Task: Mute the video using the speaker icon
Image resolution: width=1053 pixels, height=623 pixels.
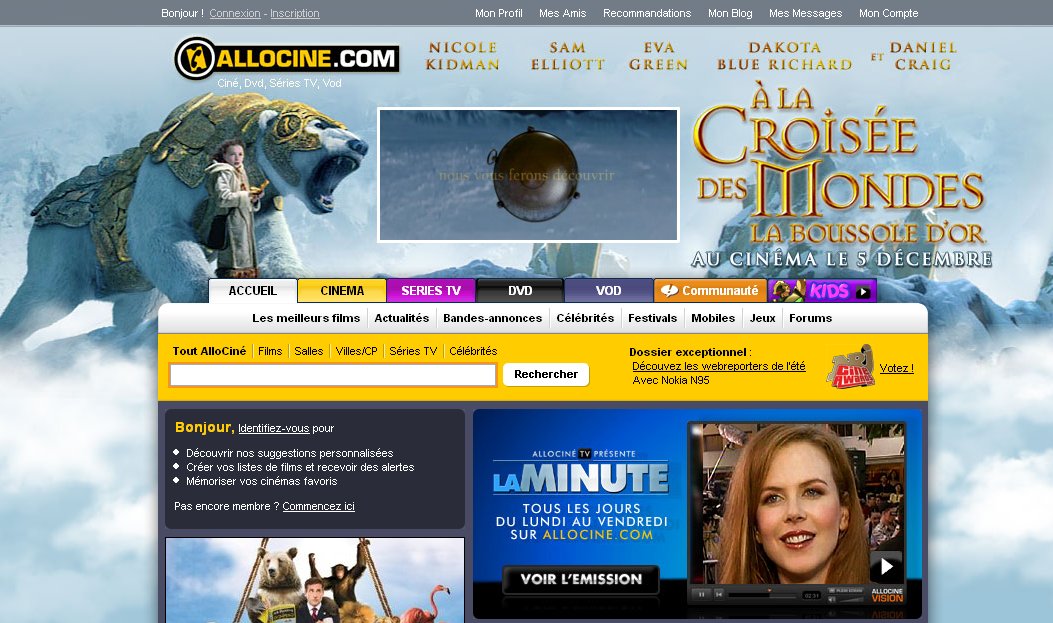Action: pos(833,599)
